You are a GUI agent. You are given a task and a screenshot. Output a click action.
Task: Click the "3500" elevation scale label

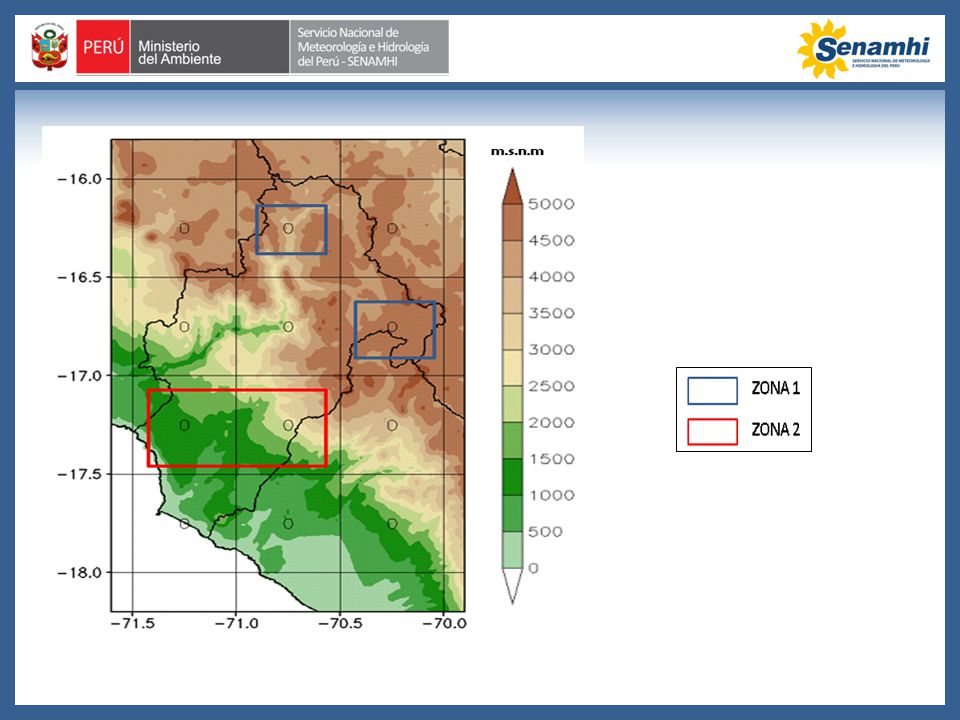click(x=552, y=313)
